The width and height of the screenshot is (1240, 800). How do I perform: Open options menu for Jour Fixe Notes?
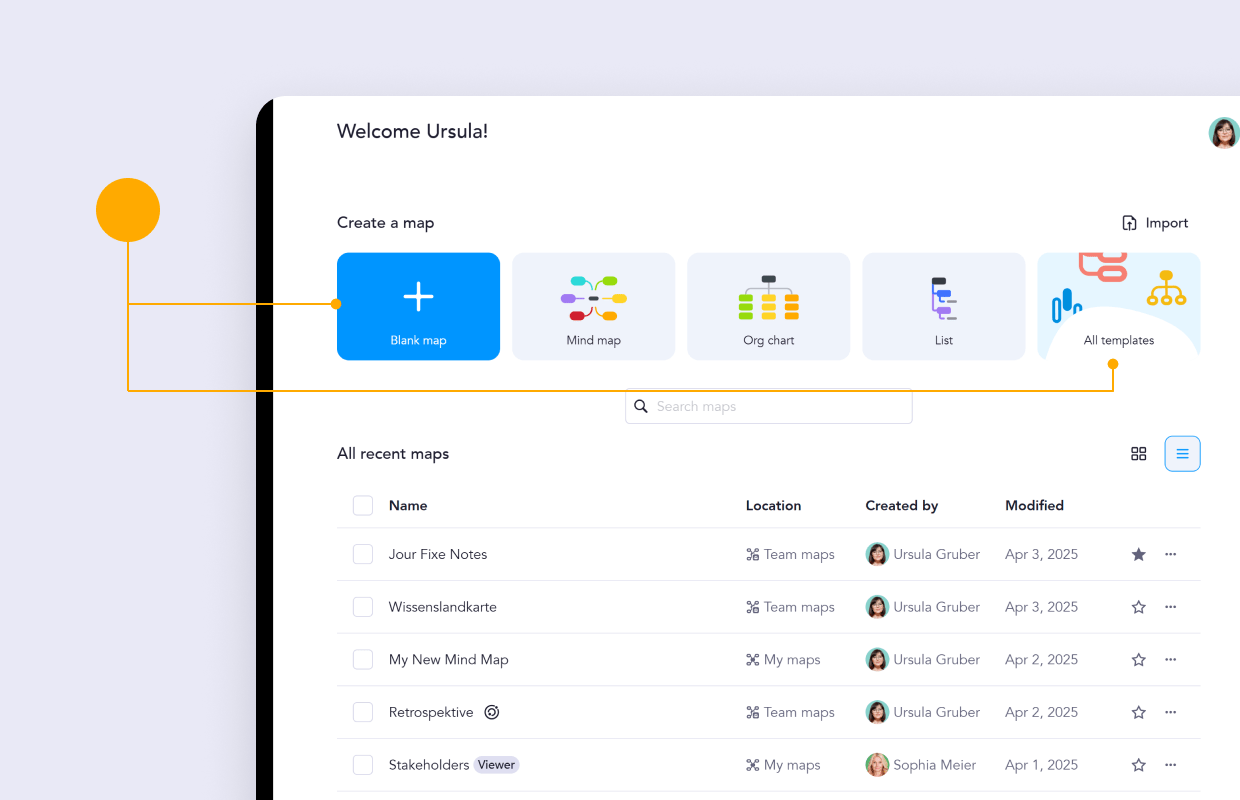click(x=1170, y=554)
